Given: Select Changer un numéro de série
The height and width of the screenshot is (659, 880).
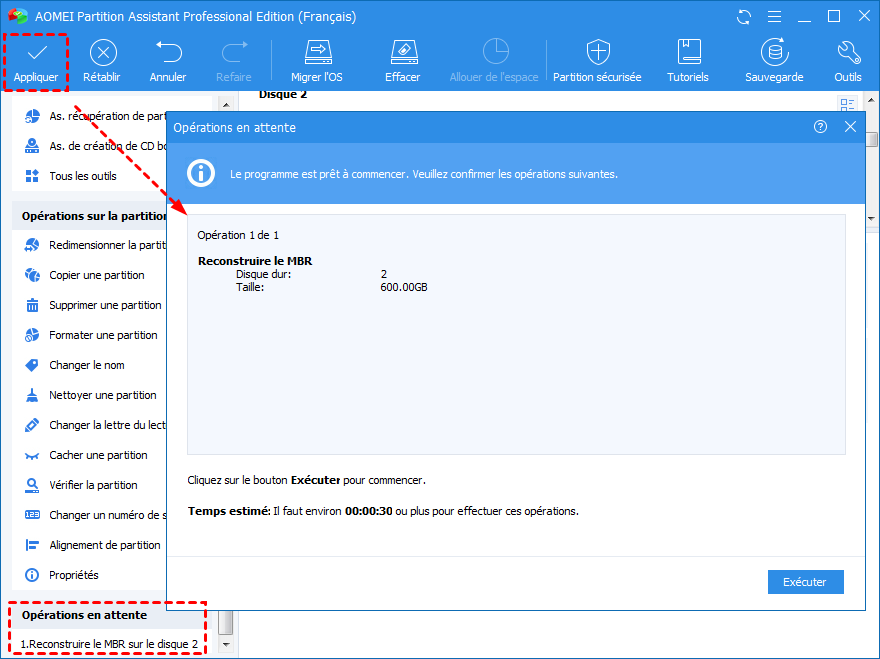Looking at the screenshot, I should (97, 515).
